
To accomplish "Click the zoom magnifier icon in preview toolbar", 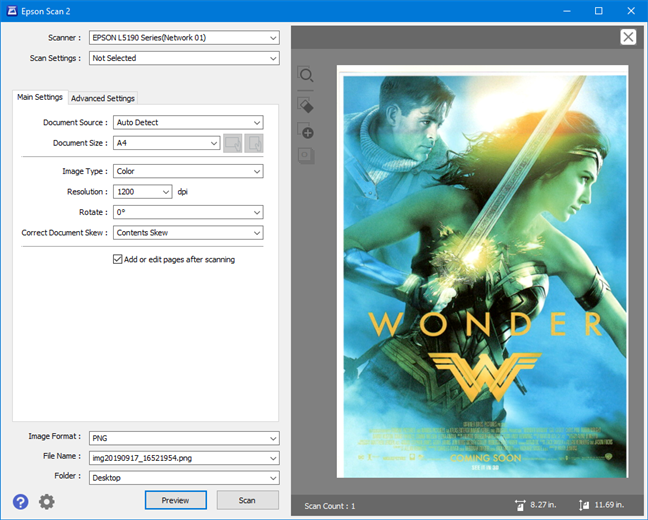I will [306, 76].
